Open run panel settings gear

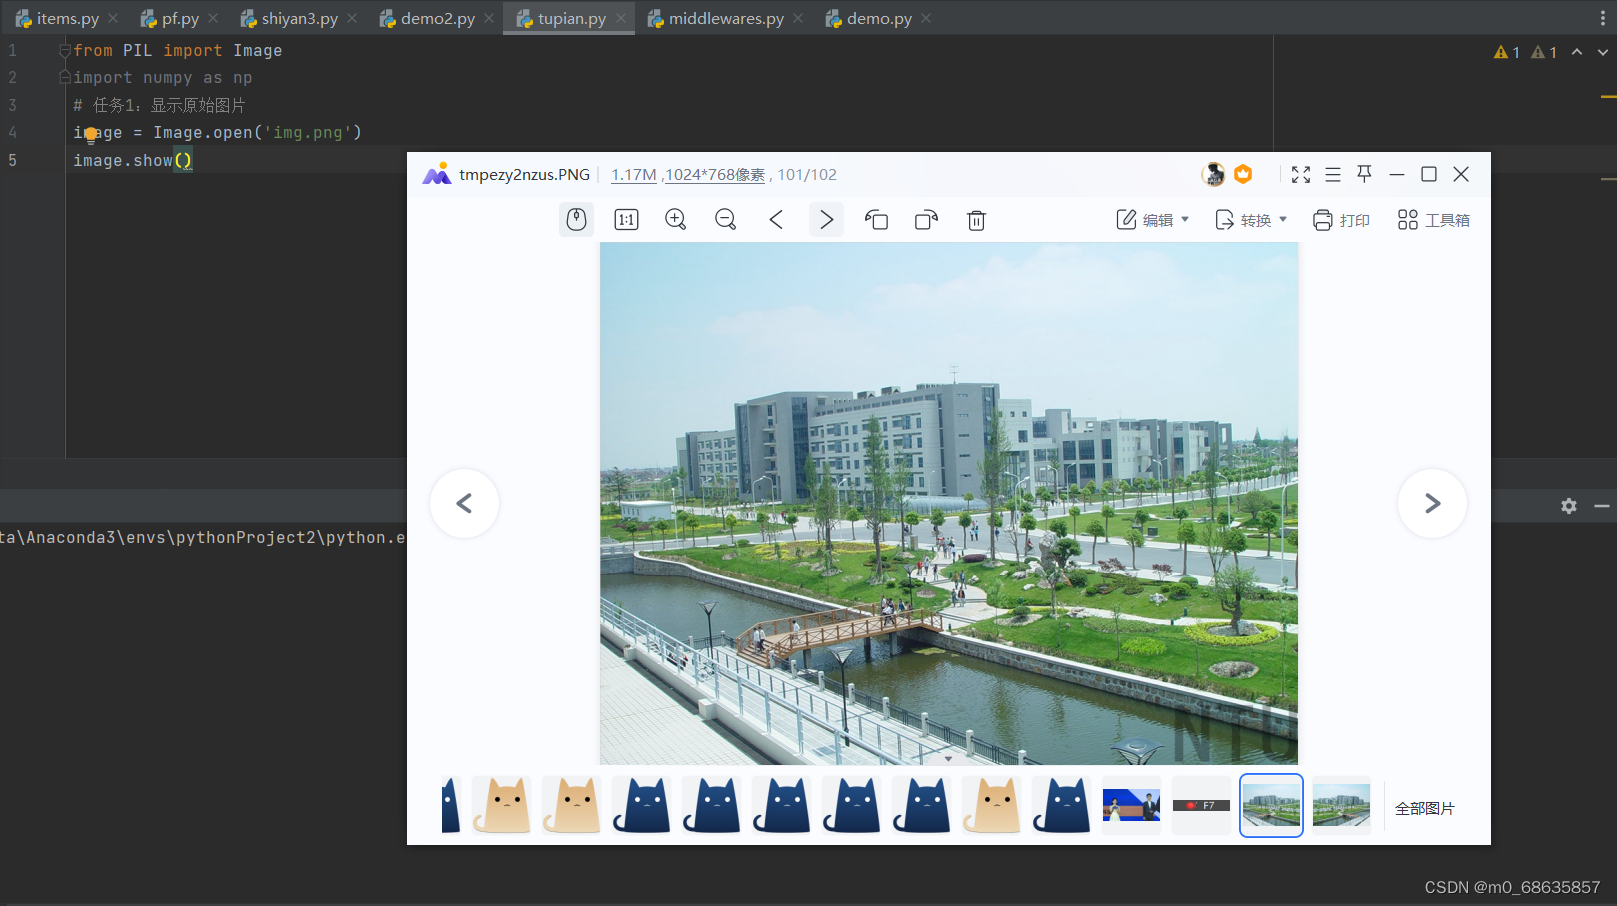[1569, 506]
